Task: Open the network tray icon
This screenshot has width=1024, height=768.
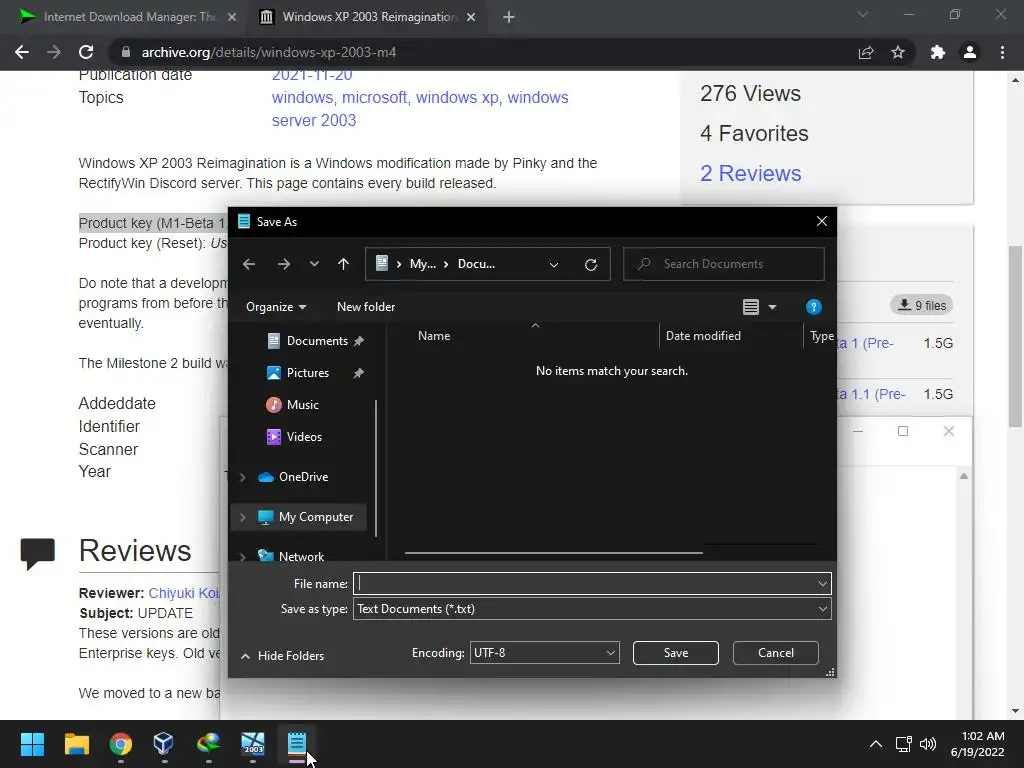Action: [x=904, y=744]
